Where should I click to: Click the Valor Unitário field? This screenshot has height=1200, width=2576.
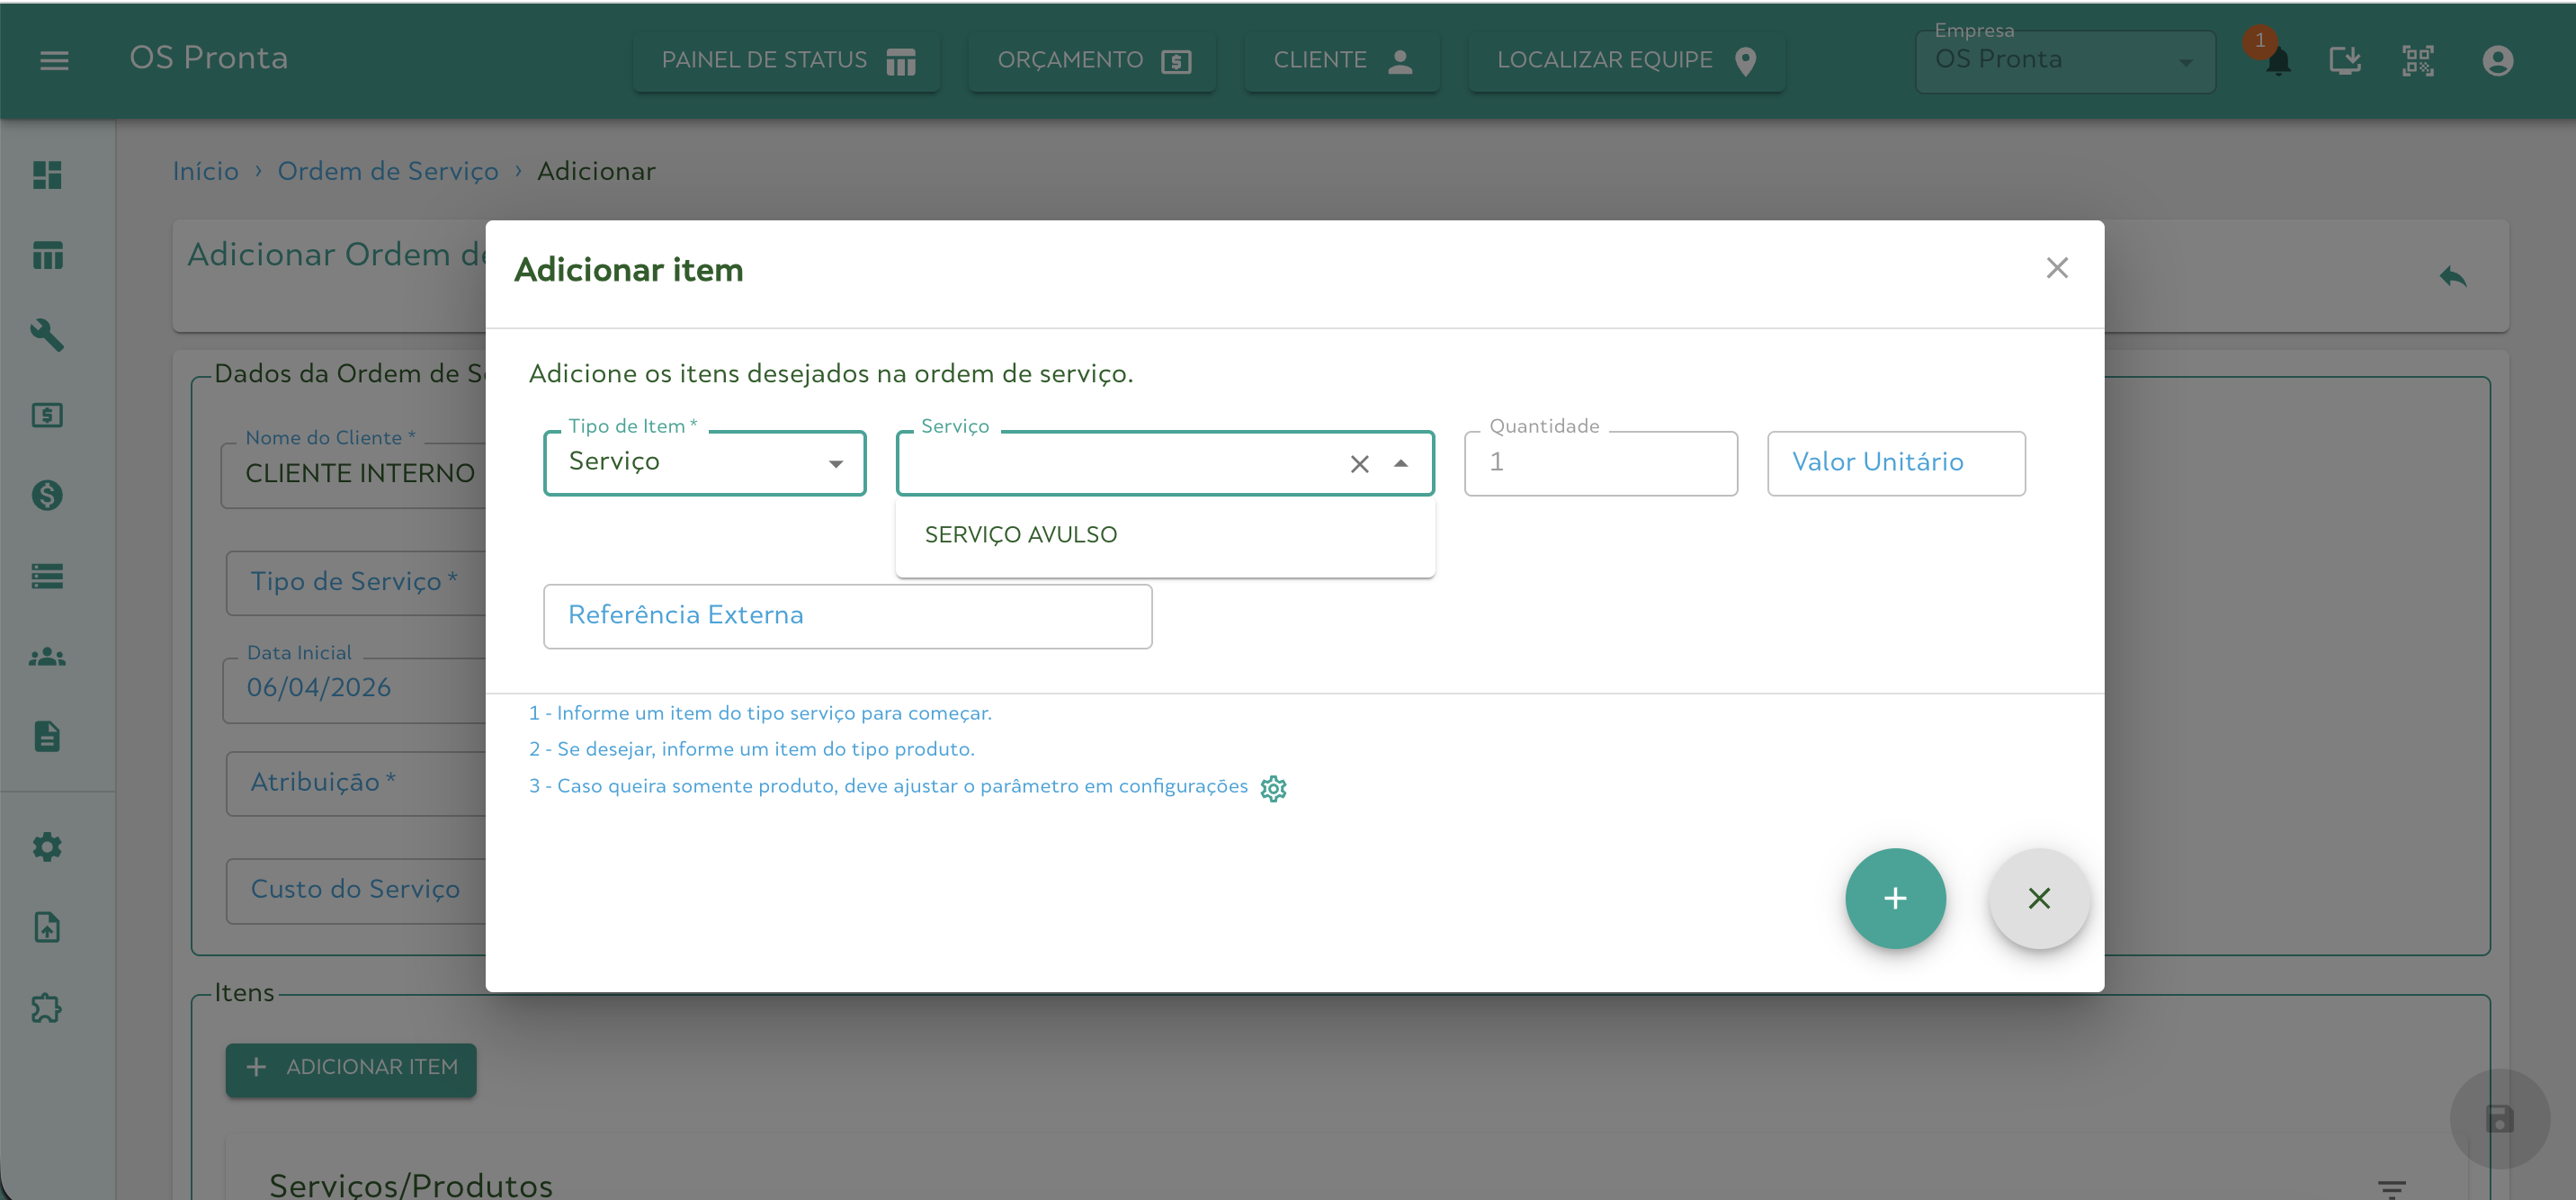coord(1895,463)
